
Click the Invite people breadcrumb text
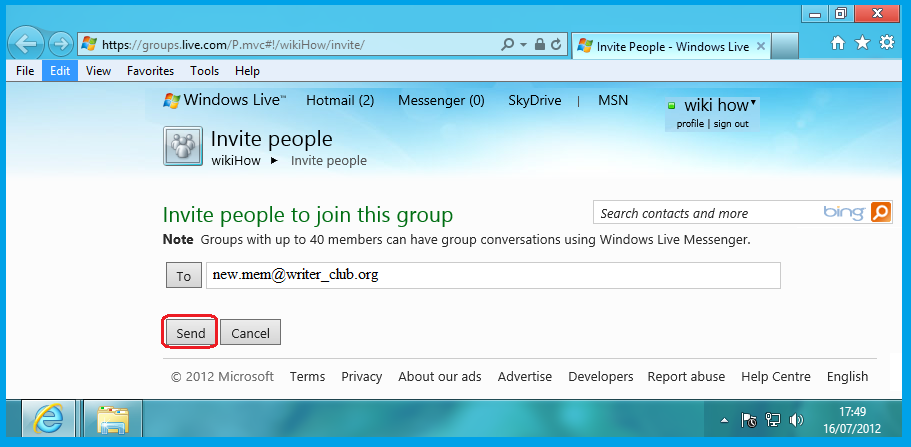click(329, 160)
